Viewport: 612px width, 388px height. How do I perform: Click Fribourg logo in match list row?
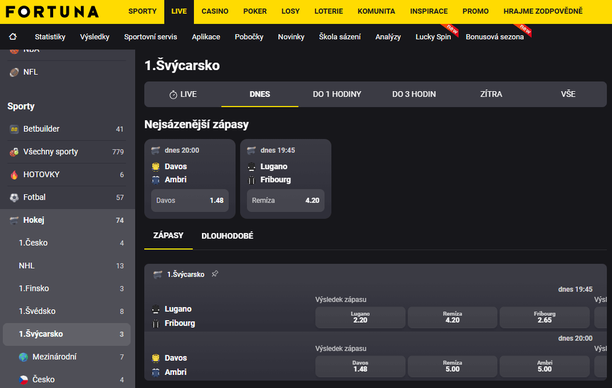click(x=156, y=324)
